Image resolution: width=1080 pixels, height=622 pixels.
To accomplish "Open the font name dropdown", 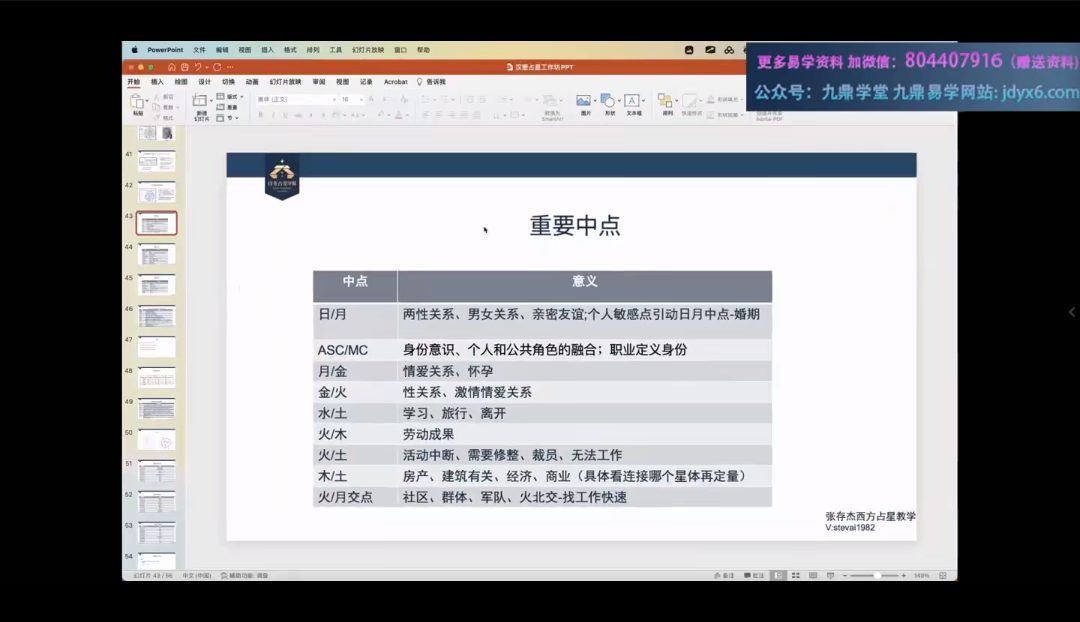I will 297,99.
